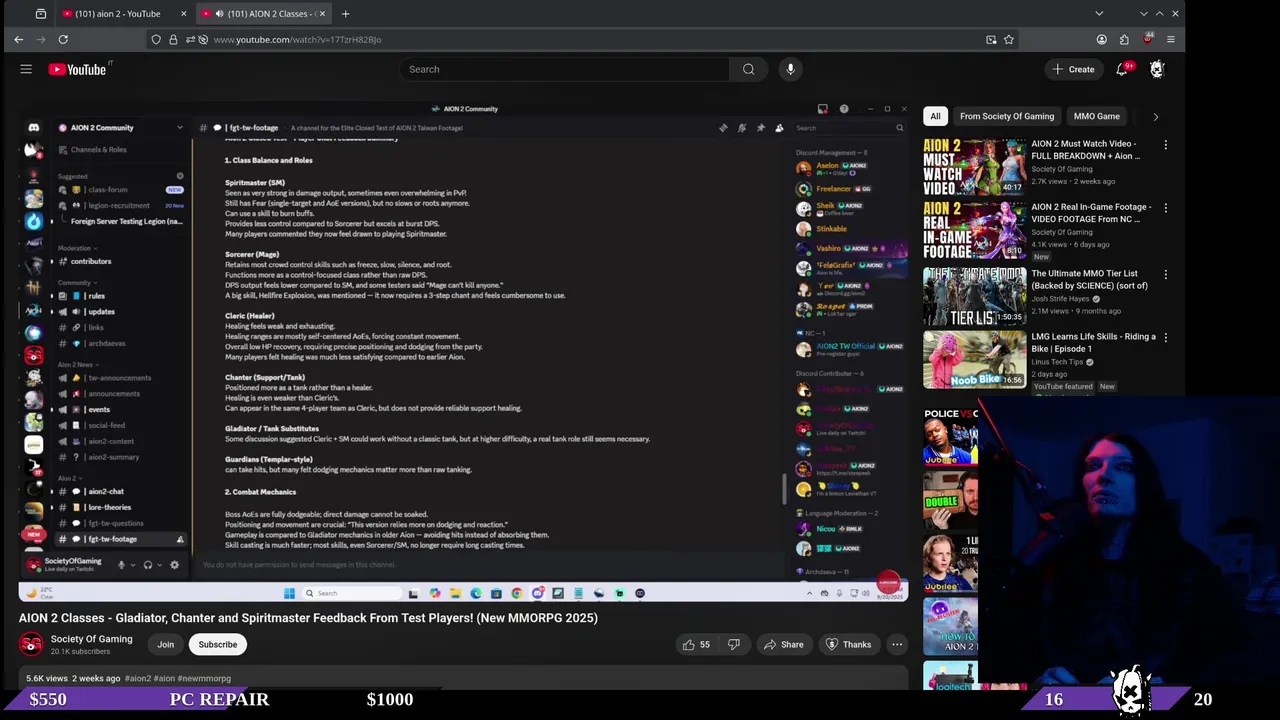This screenshot has width=1280, height=720.
Task: Reload the page in the browser toolbar
Action: click(x=63, y=39)
